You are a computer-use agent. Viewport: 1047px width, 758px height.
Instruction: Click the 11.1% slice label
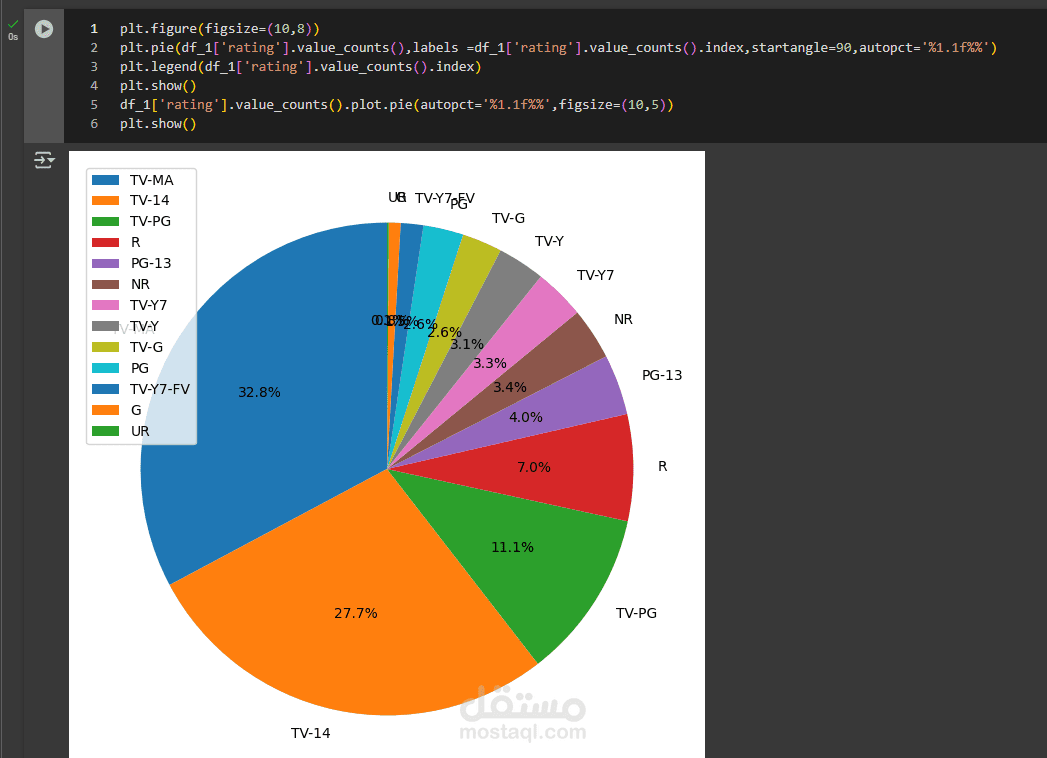[x=512, y=548]
